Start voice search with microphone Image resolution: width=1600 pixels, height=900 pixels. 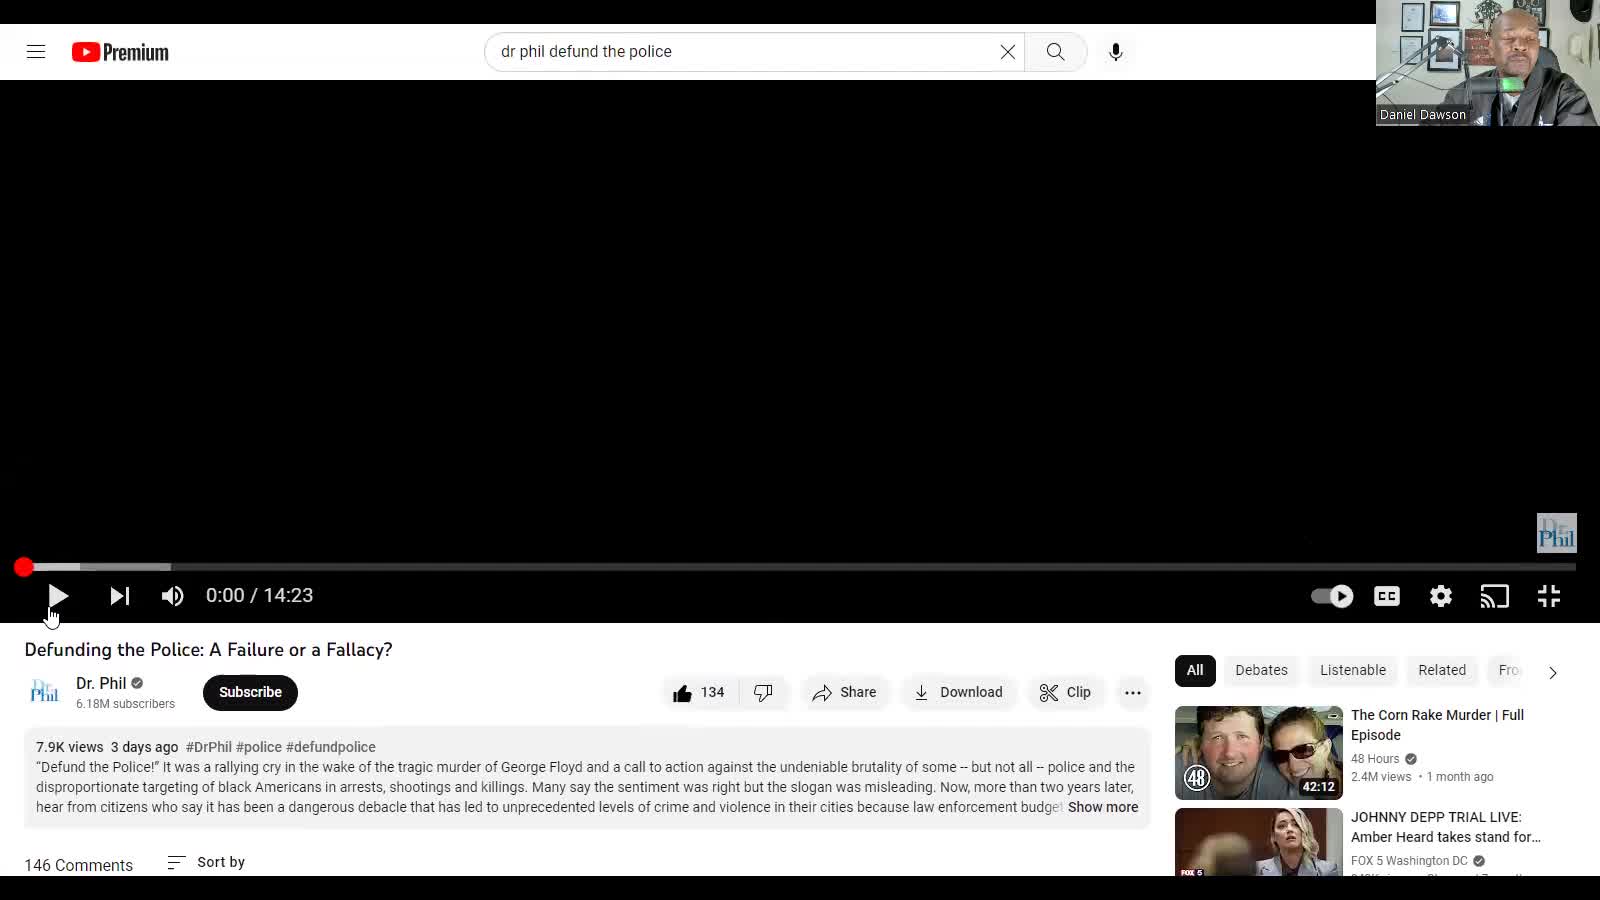click(1116, 52)
